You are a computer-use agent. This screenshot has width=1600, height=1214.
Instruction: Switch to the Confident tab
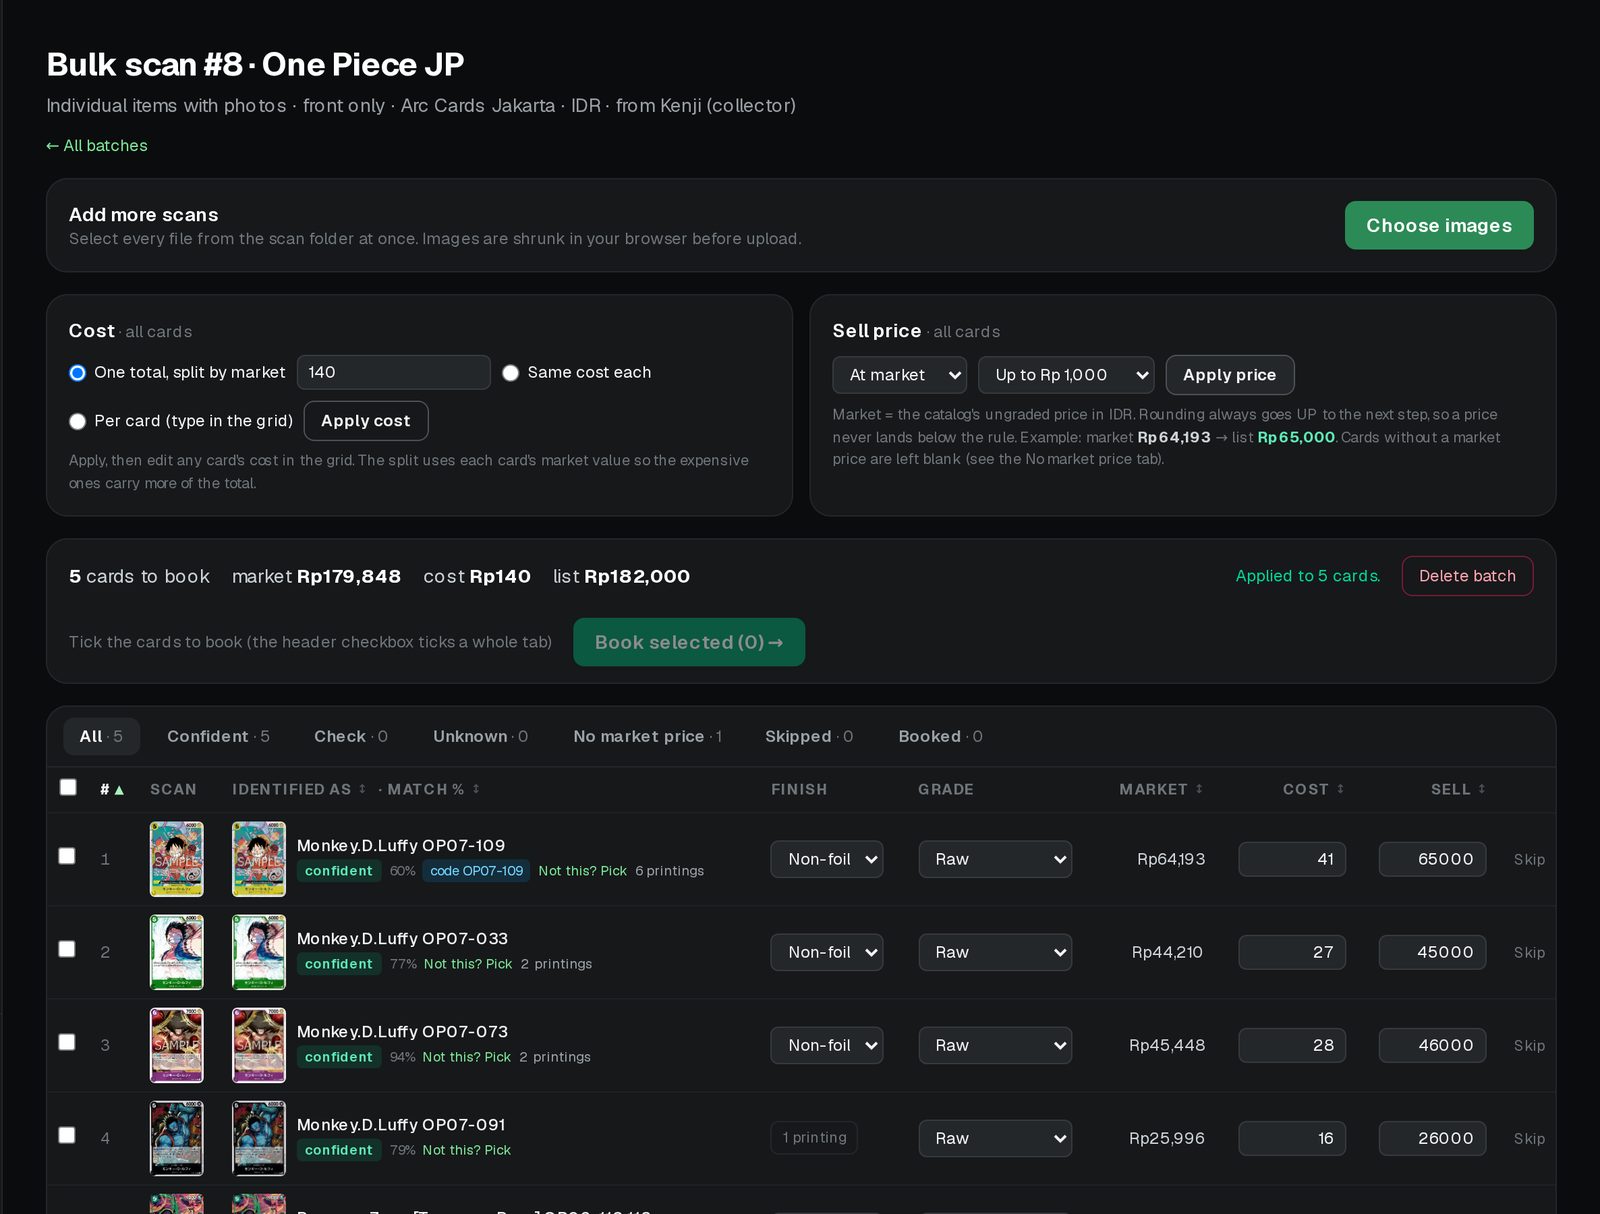218,736
